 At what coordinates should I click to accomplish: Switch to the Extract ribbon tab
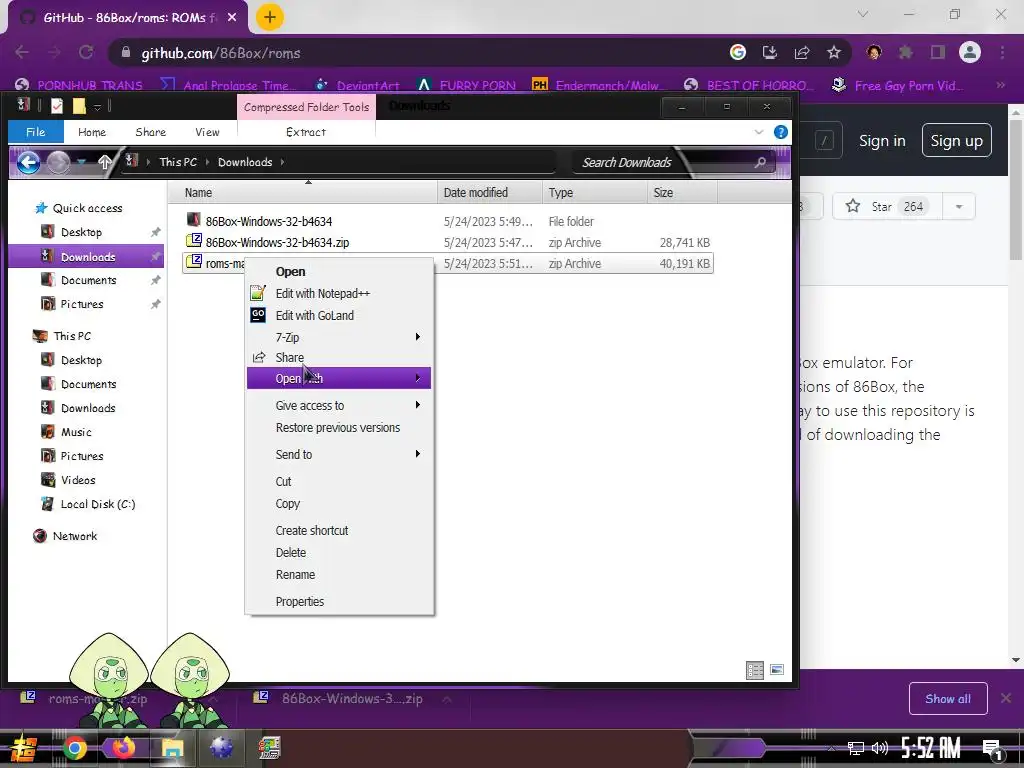(x=306, y=132)
